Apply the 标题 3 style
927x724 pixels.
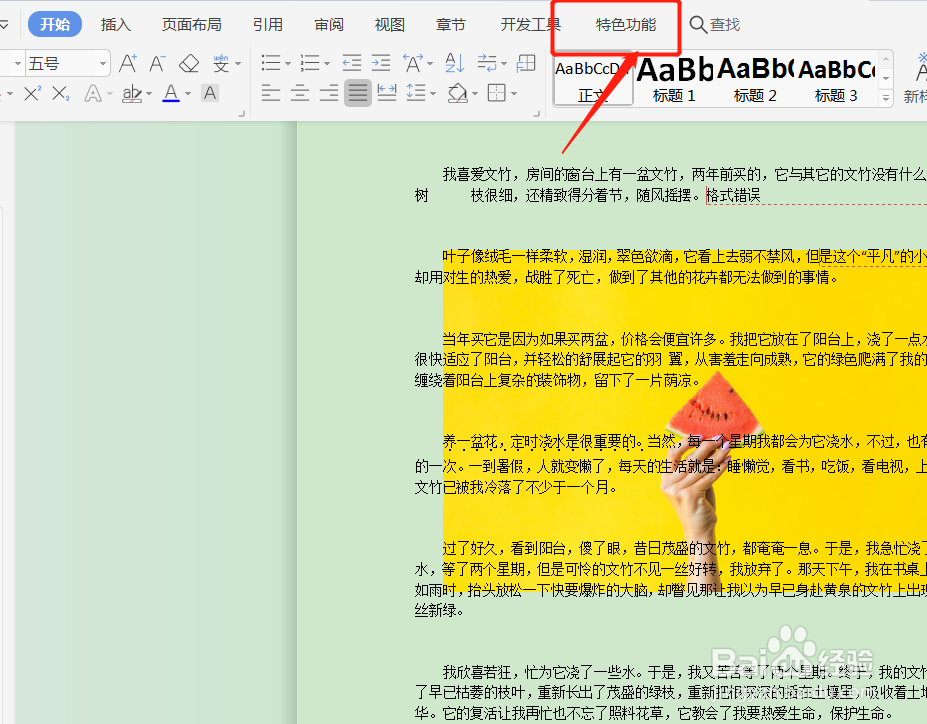tap(835, 80)
